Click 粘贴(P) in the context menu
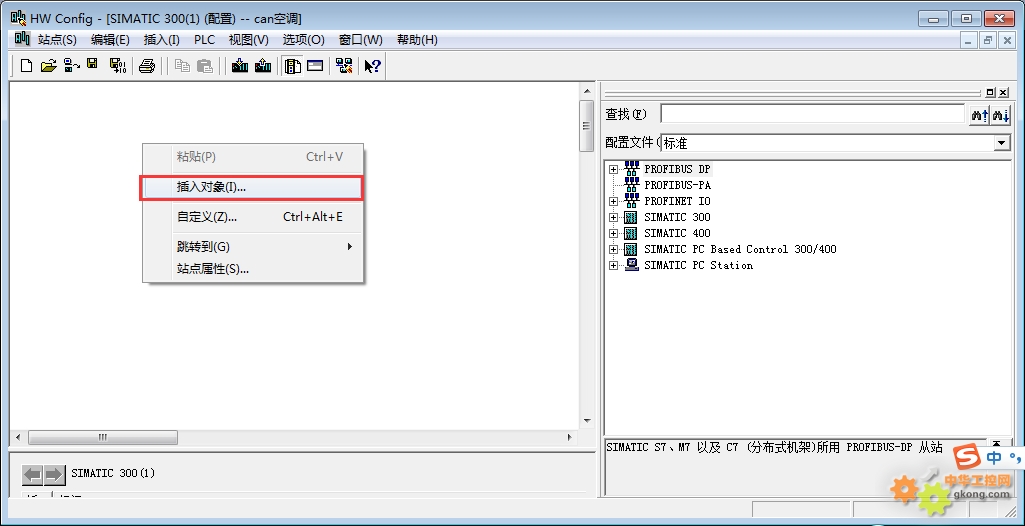This screenshot has height=526, width=1025. click(253, 157)
